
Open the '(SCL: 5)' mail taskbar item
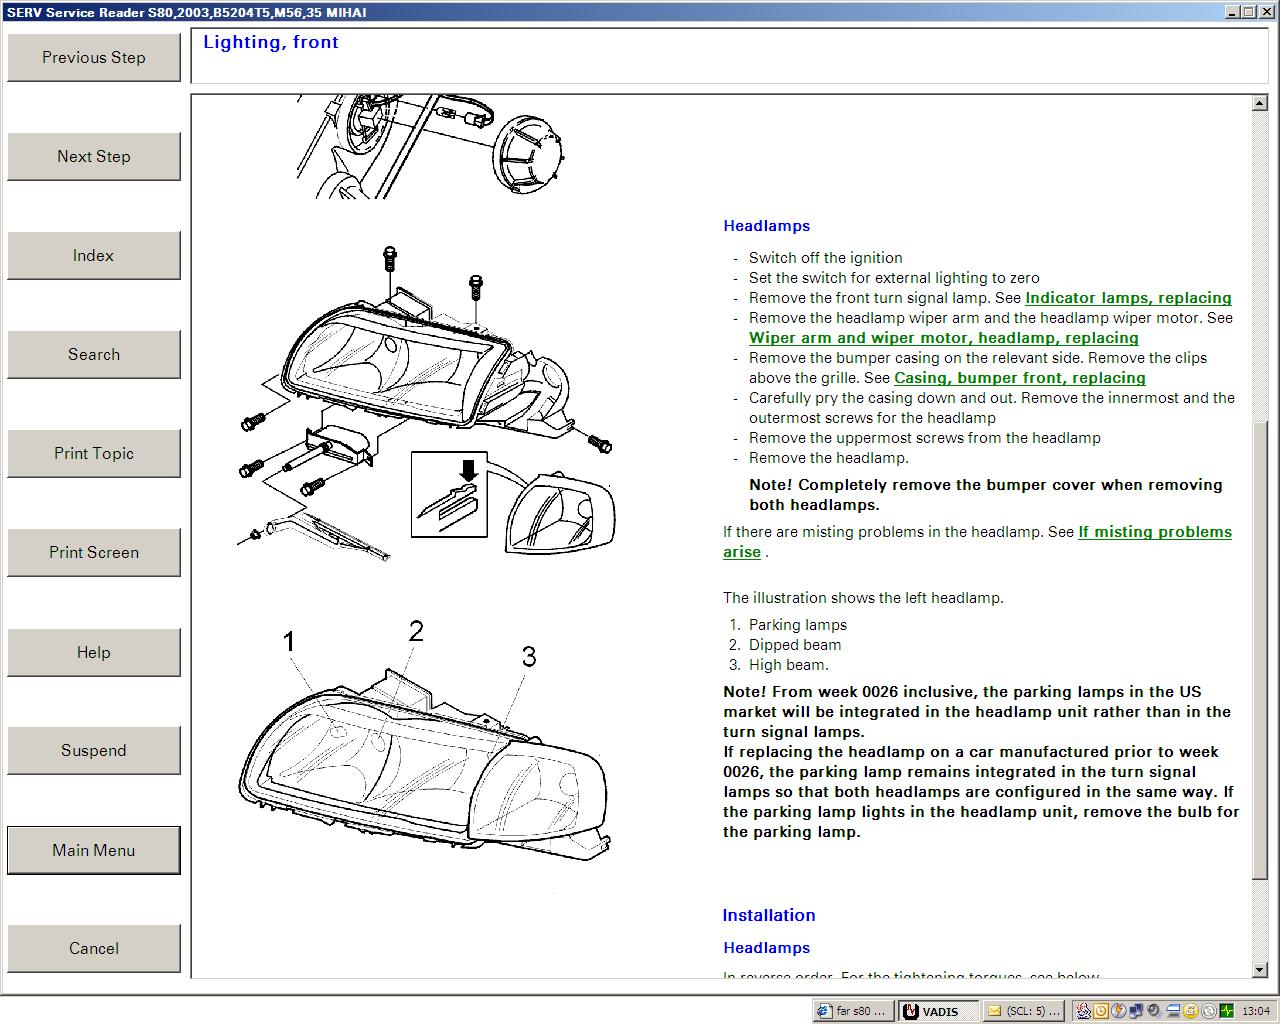tap(1024, 1011)
